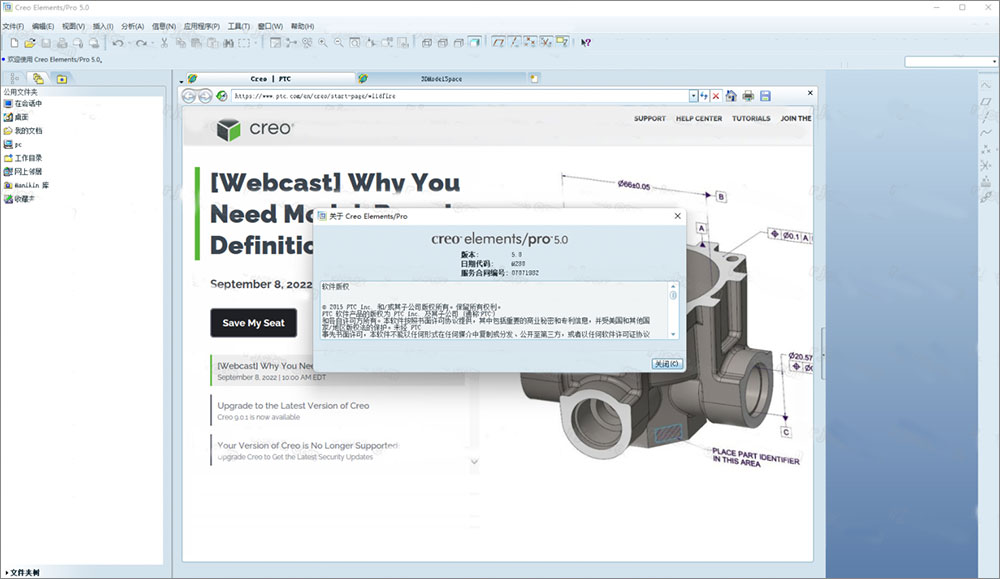Click the browser Back arrow button
1000x579 pixels.
coord(189,96)
